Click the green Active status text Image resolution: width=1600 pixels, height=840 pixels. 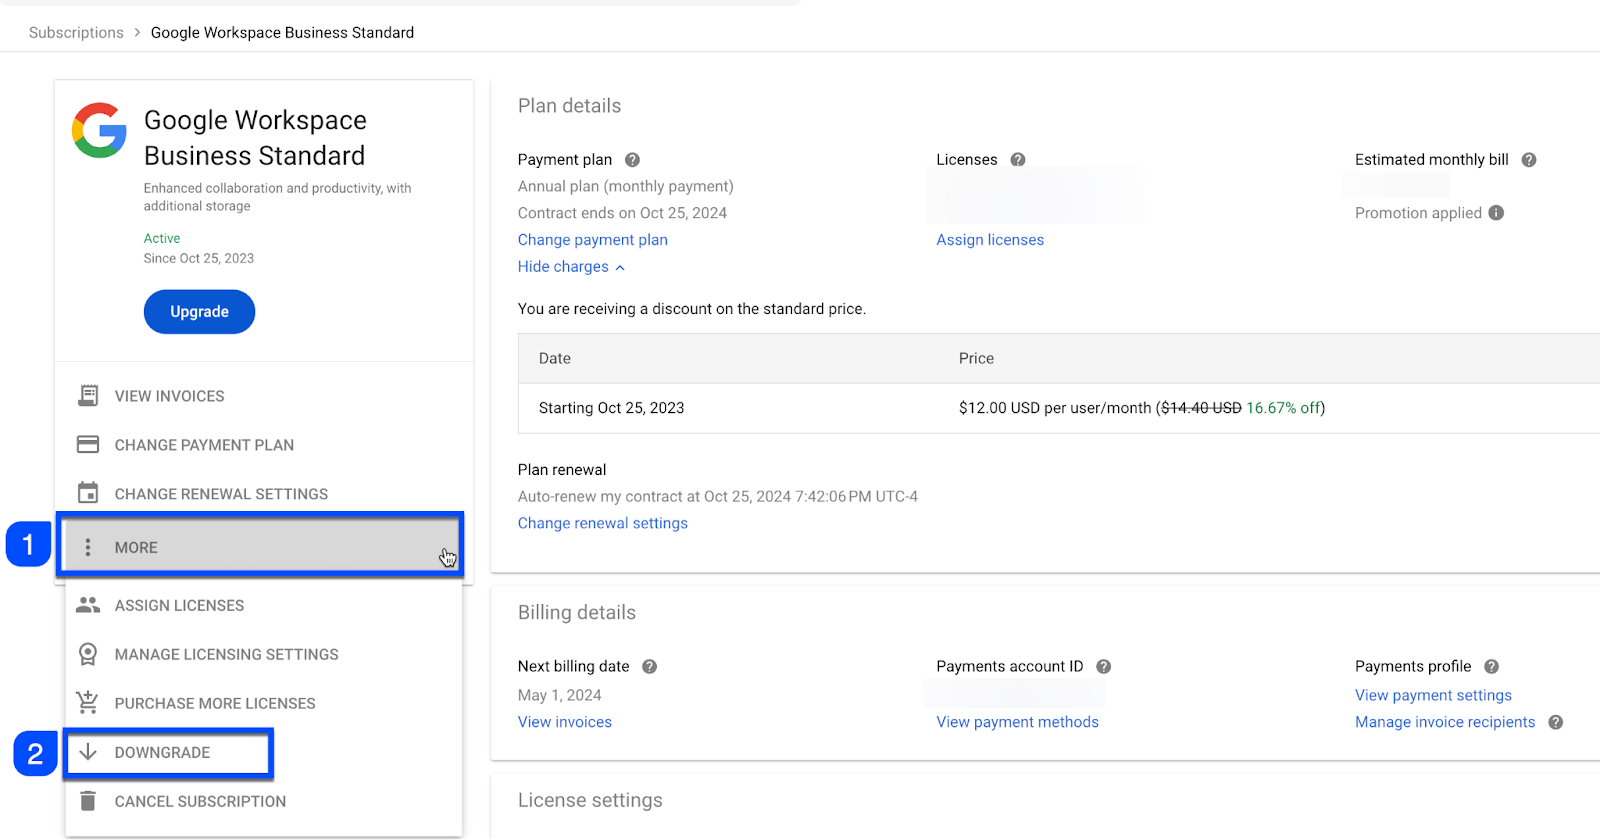tap(162, 238)
